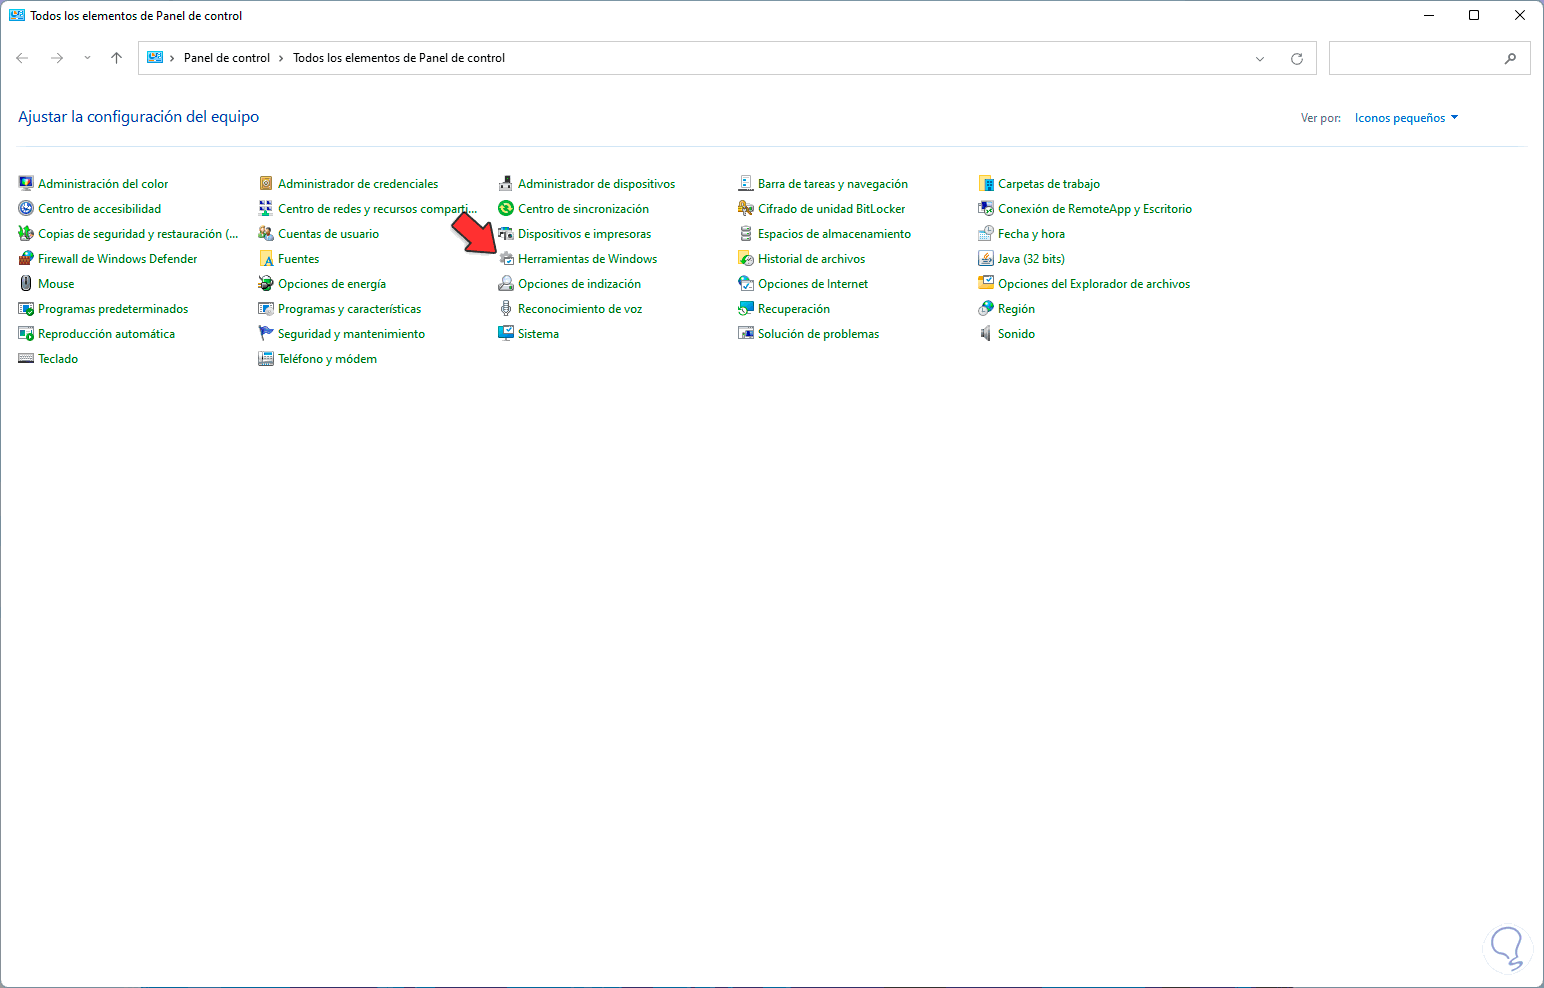Click the Dispositivos e impresoras icon
Image resolution: width=1544 pixels, height=988 pixels.
pyautogui.click(x=506, y=233)
